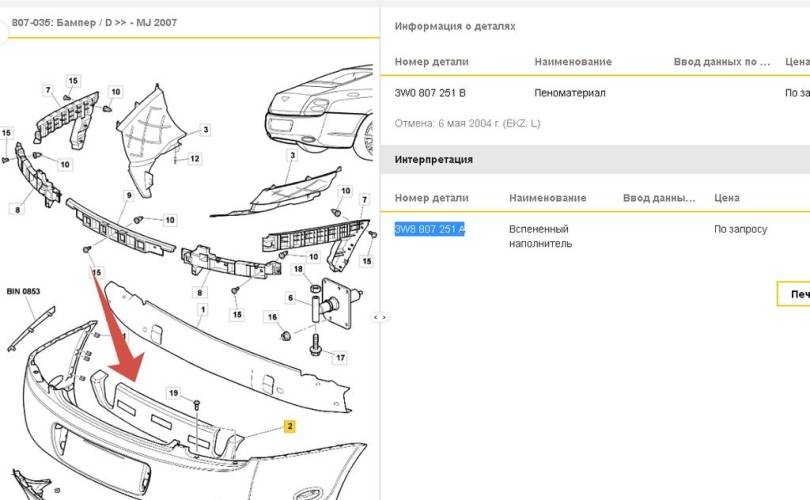Click the Цена column header in the Интерпретация table
810x500 pixels.
(x=726, y=198)
